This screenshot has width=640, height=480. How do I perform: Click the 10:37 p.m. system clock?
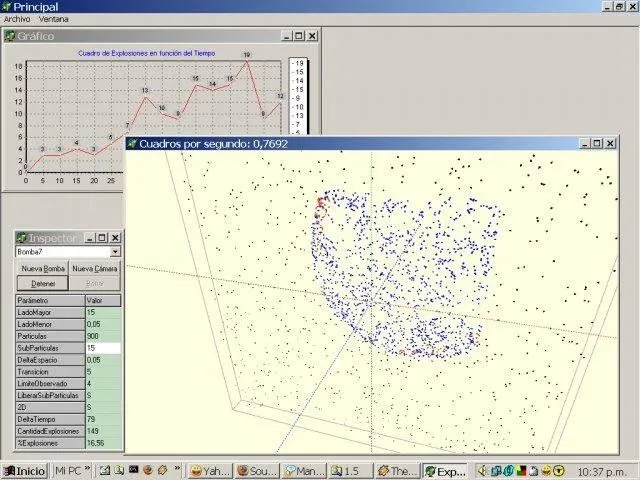point(602,472)
